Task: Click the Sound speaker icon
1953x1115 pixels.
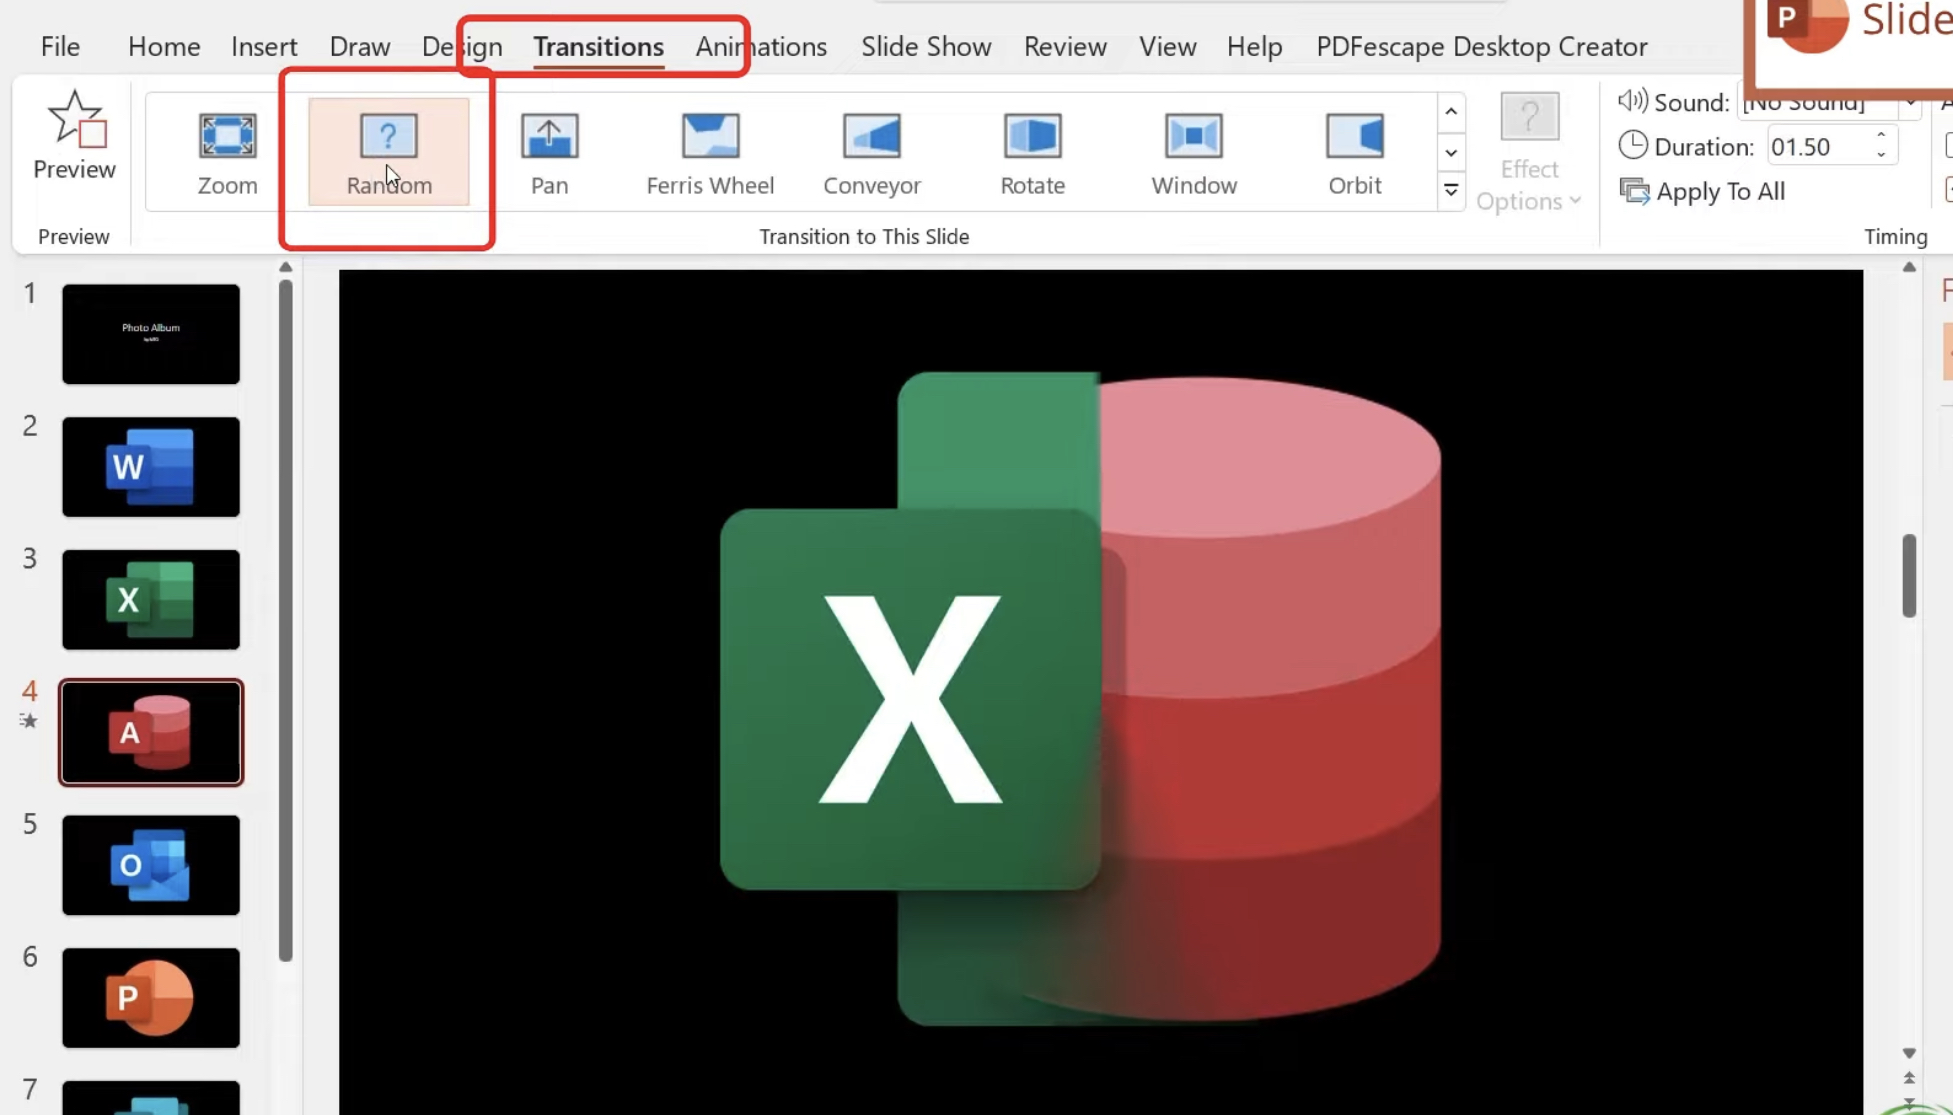Action: tap(1632, 101)
